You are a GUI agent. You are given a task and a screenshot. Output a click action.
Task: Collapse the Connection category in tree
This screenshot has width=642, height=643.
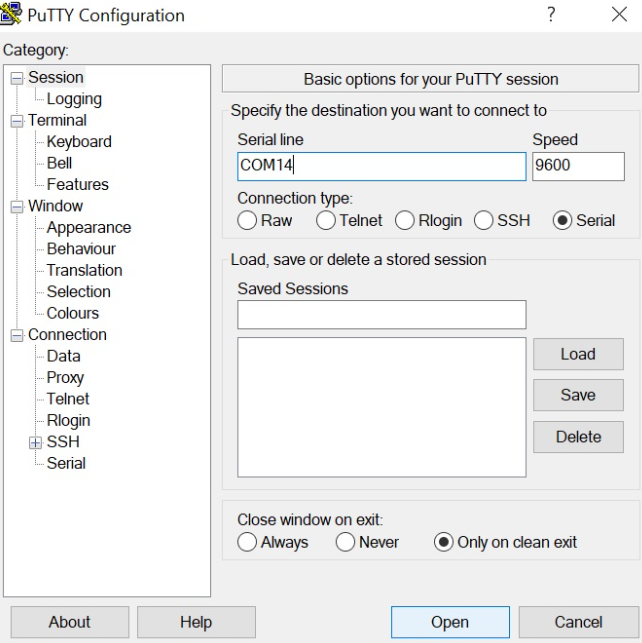pyautogui.click(x=17, y=335)
